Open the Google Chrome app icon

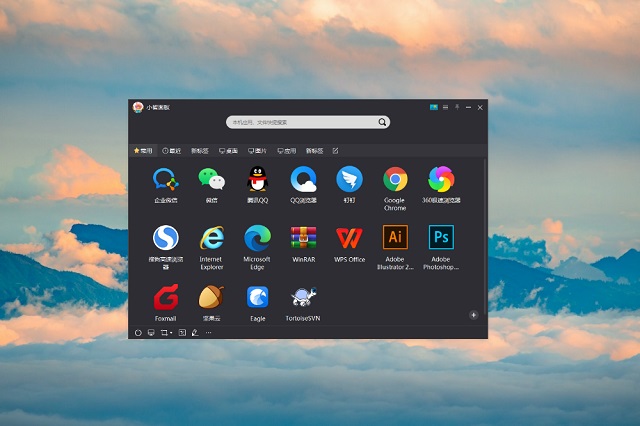395,180
